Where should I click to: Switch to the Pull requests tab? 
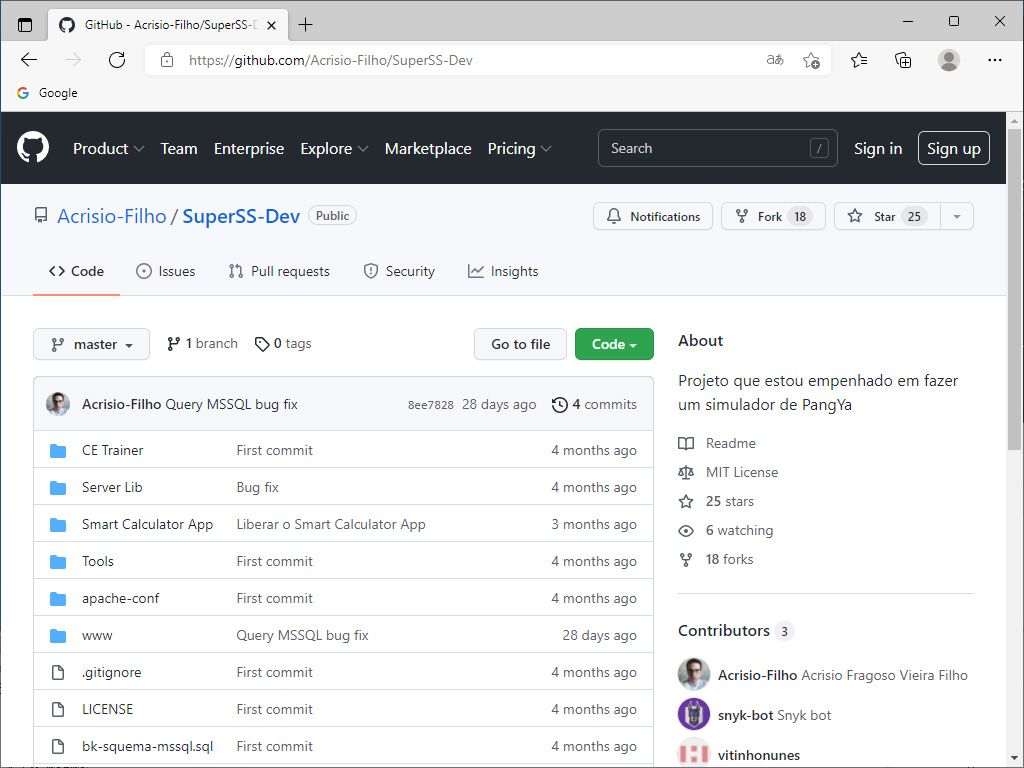pyautogui.click(x=279, y=272)
